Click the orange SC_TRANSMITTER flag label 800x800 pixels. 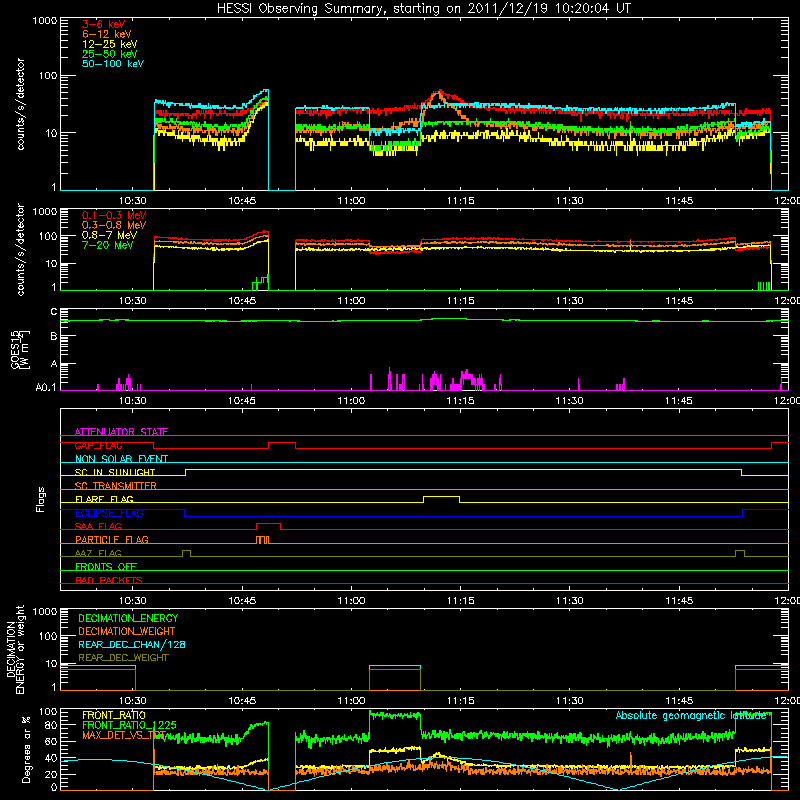pyautogui.click(x=115, y=486)
